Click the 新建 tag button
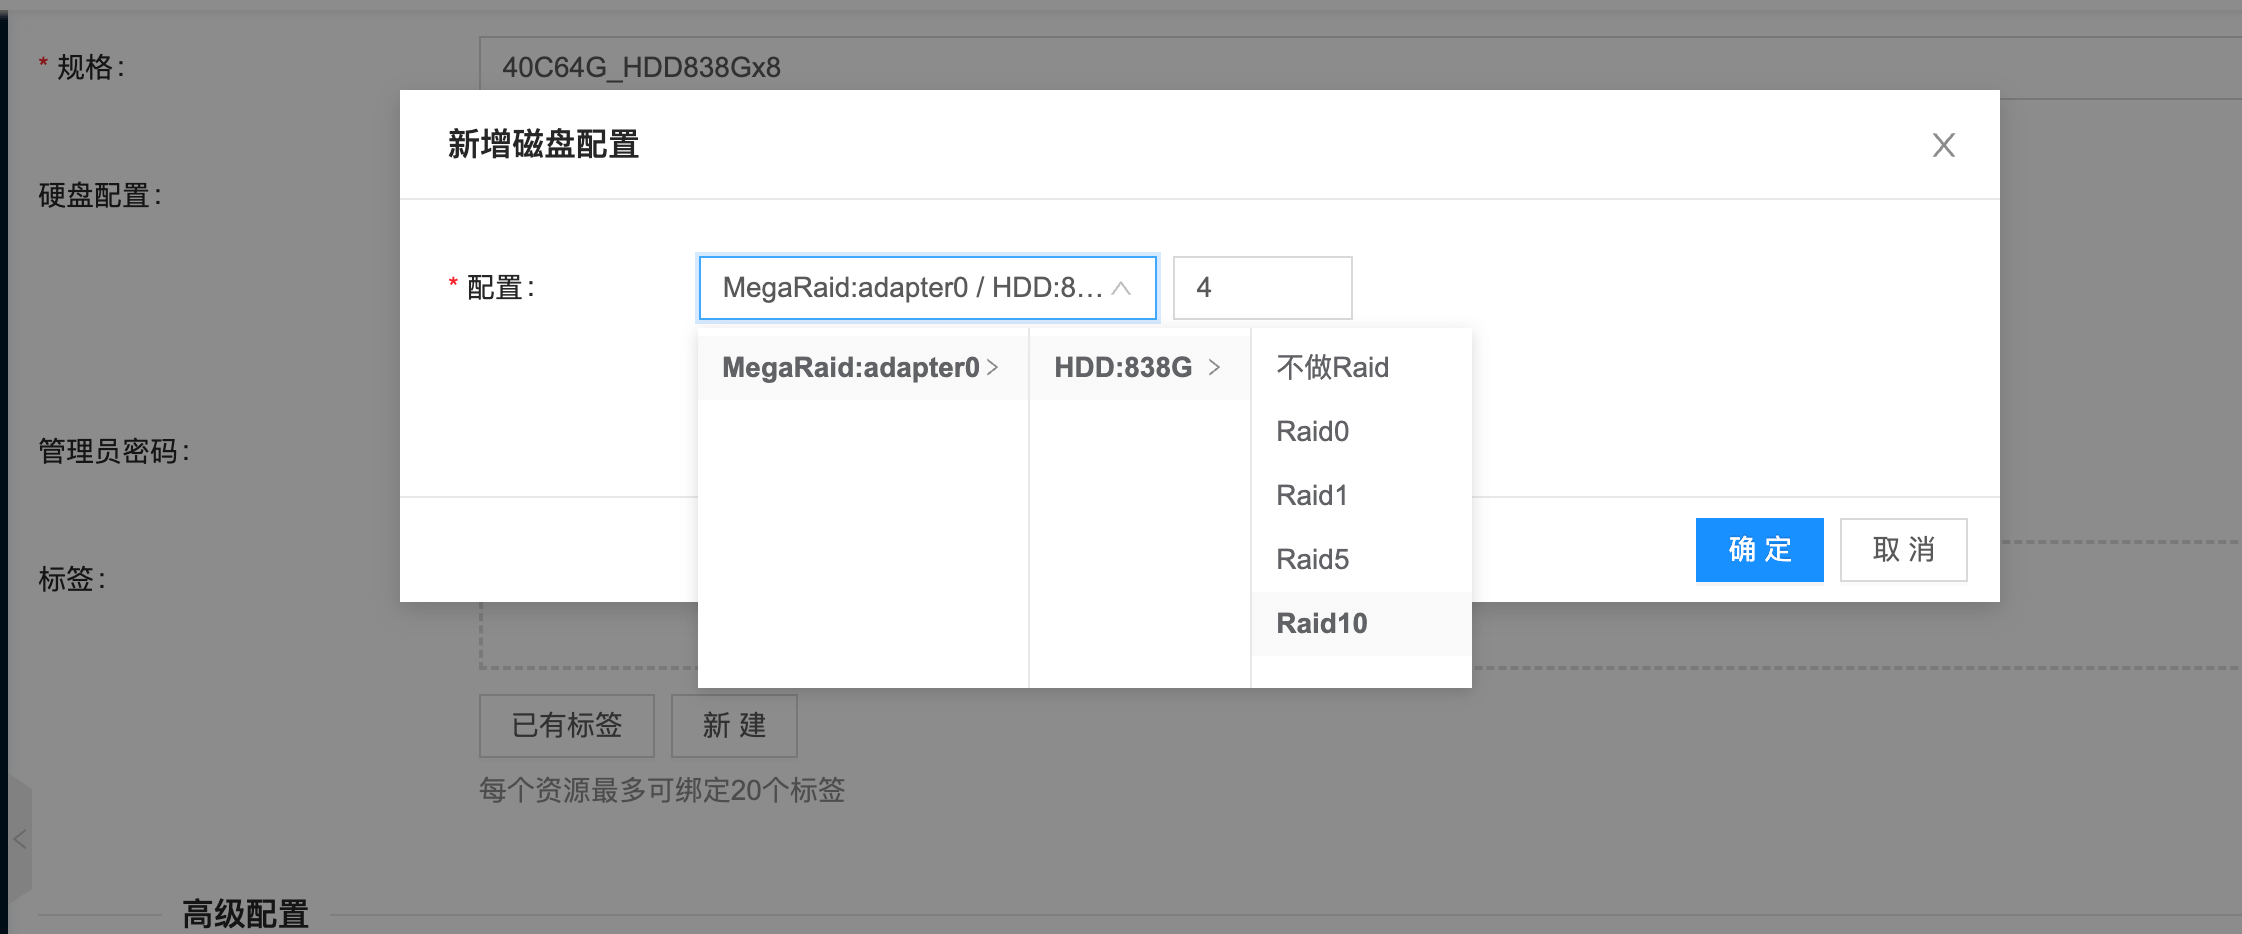Screen dimensions: 2242x934 [734, 725]
